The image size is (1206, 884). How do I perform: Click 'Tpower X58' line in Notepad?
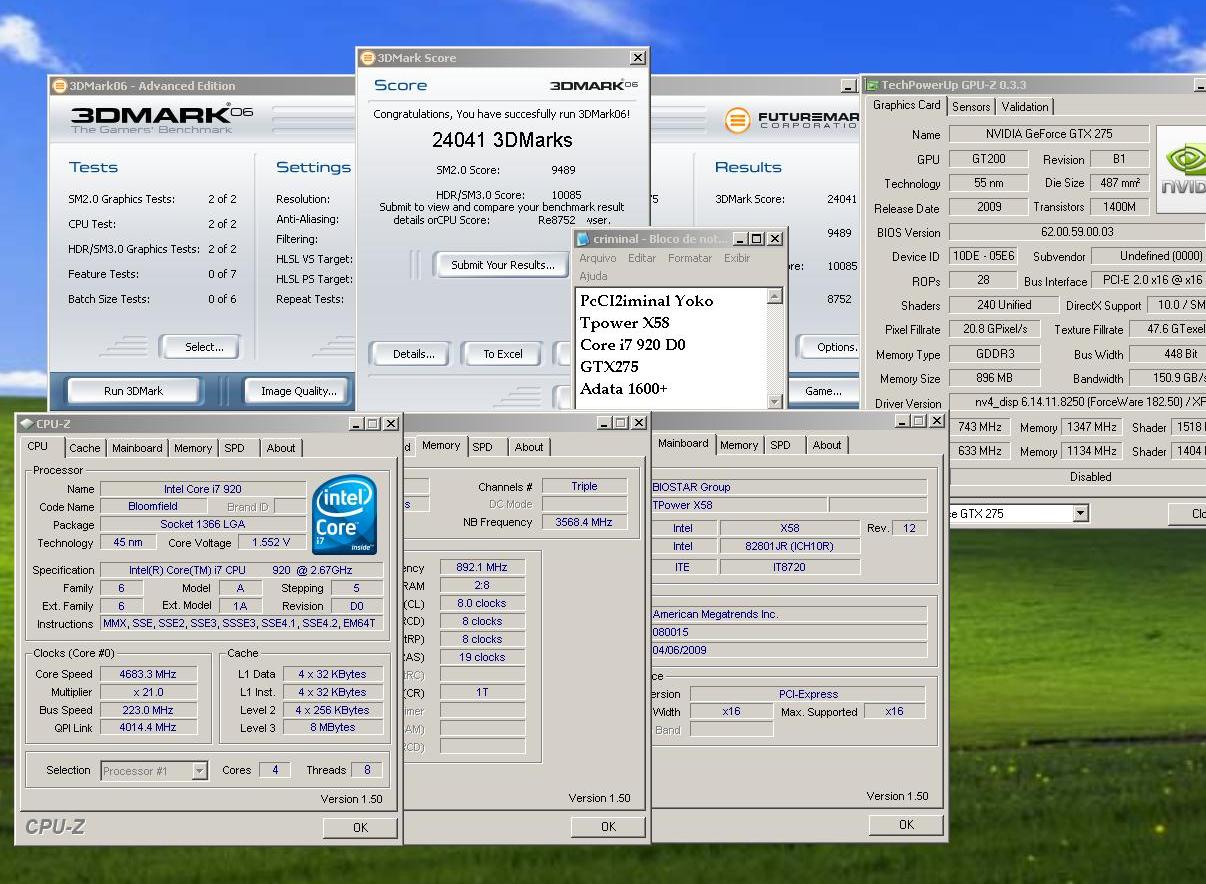click(x=625, y=323)
